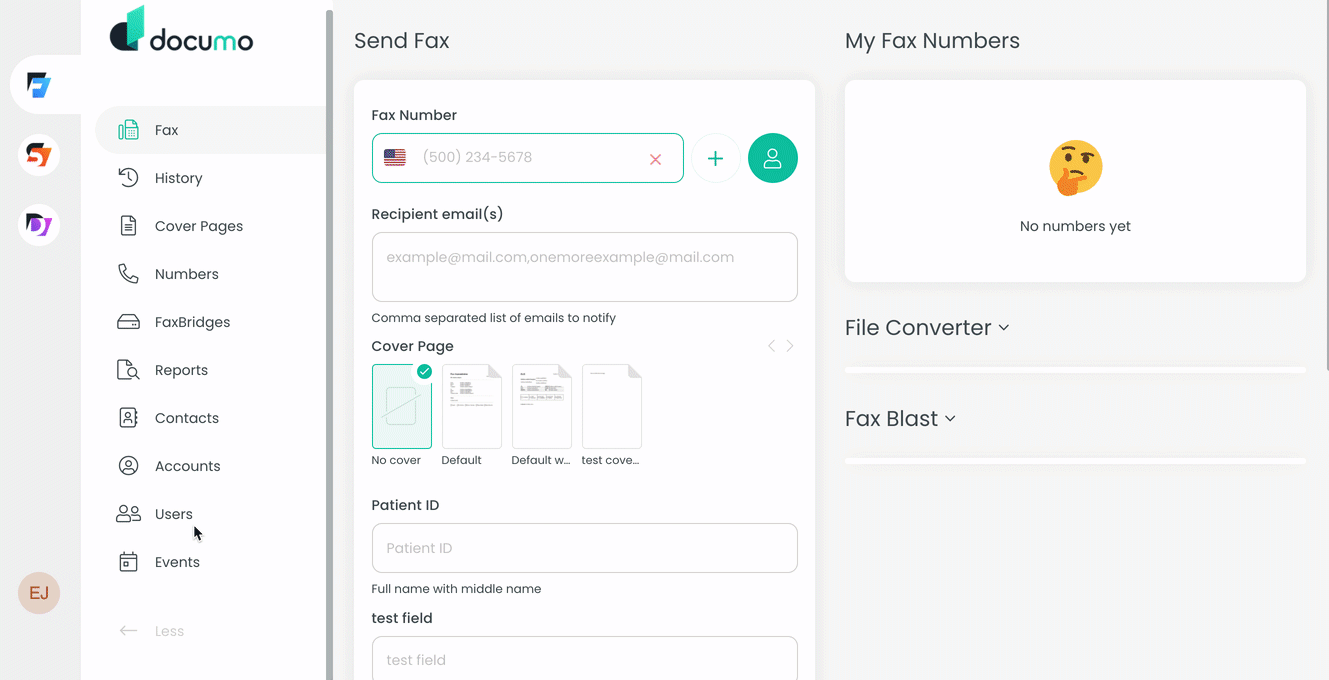The height and width of the screenshot is (680, 1329).
Task: Collapse sidebar with the Less button
Action: click(x=152, y=631)
